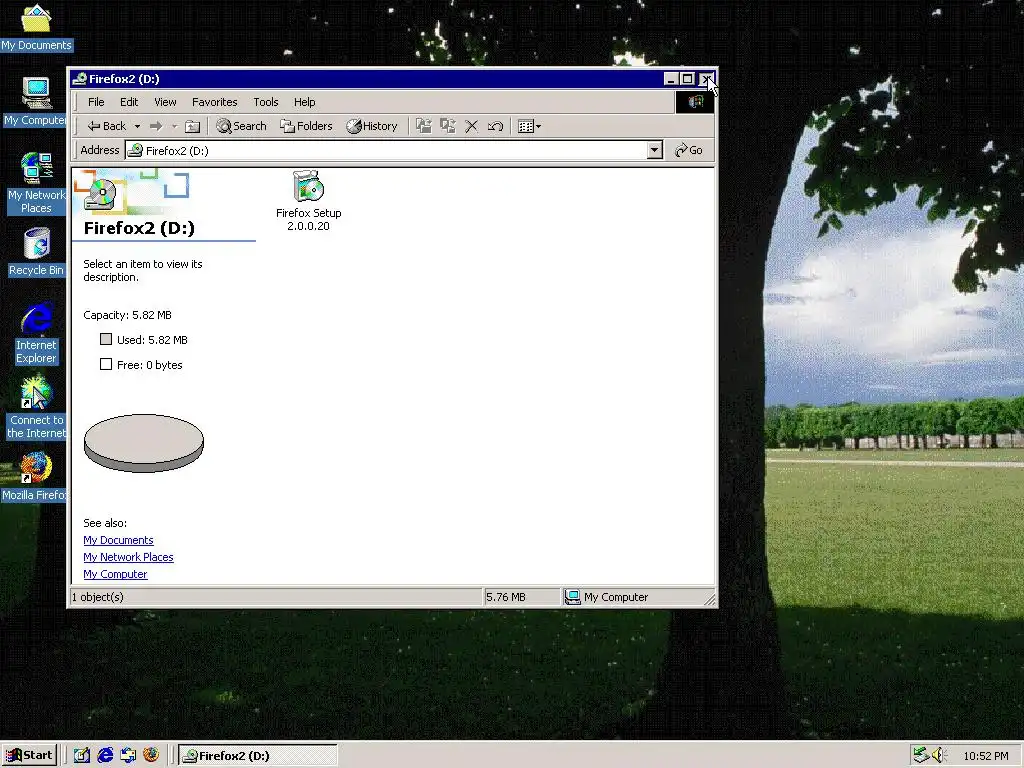Open the Tools menu
Image resolution: width=1024 pixels, height=768 pixels.
click(266, 102)
